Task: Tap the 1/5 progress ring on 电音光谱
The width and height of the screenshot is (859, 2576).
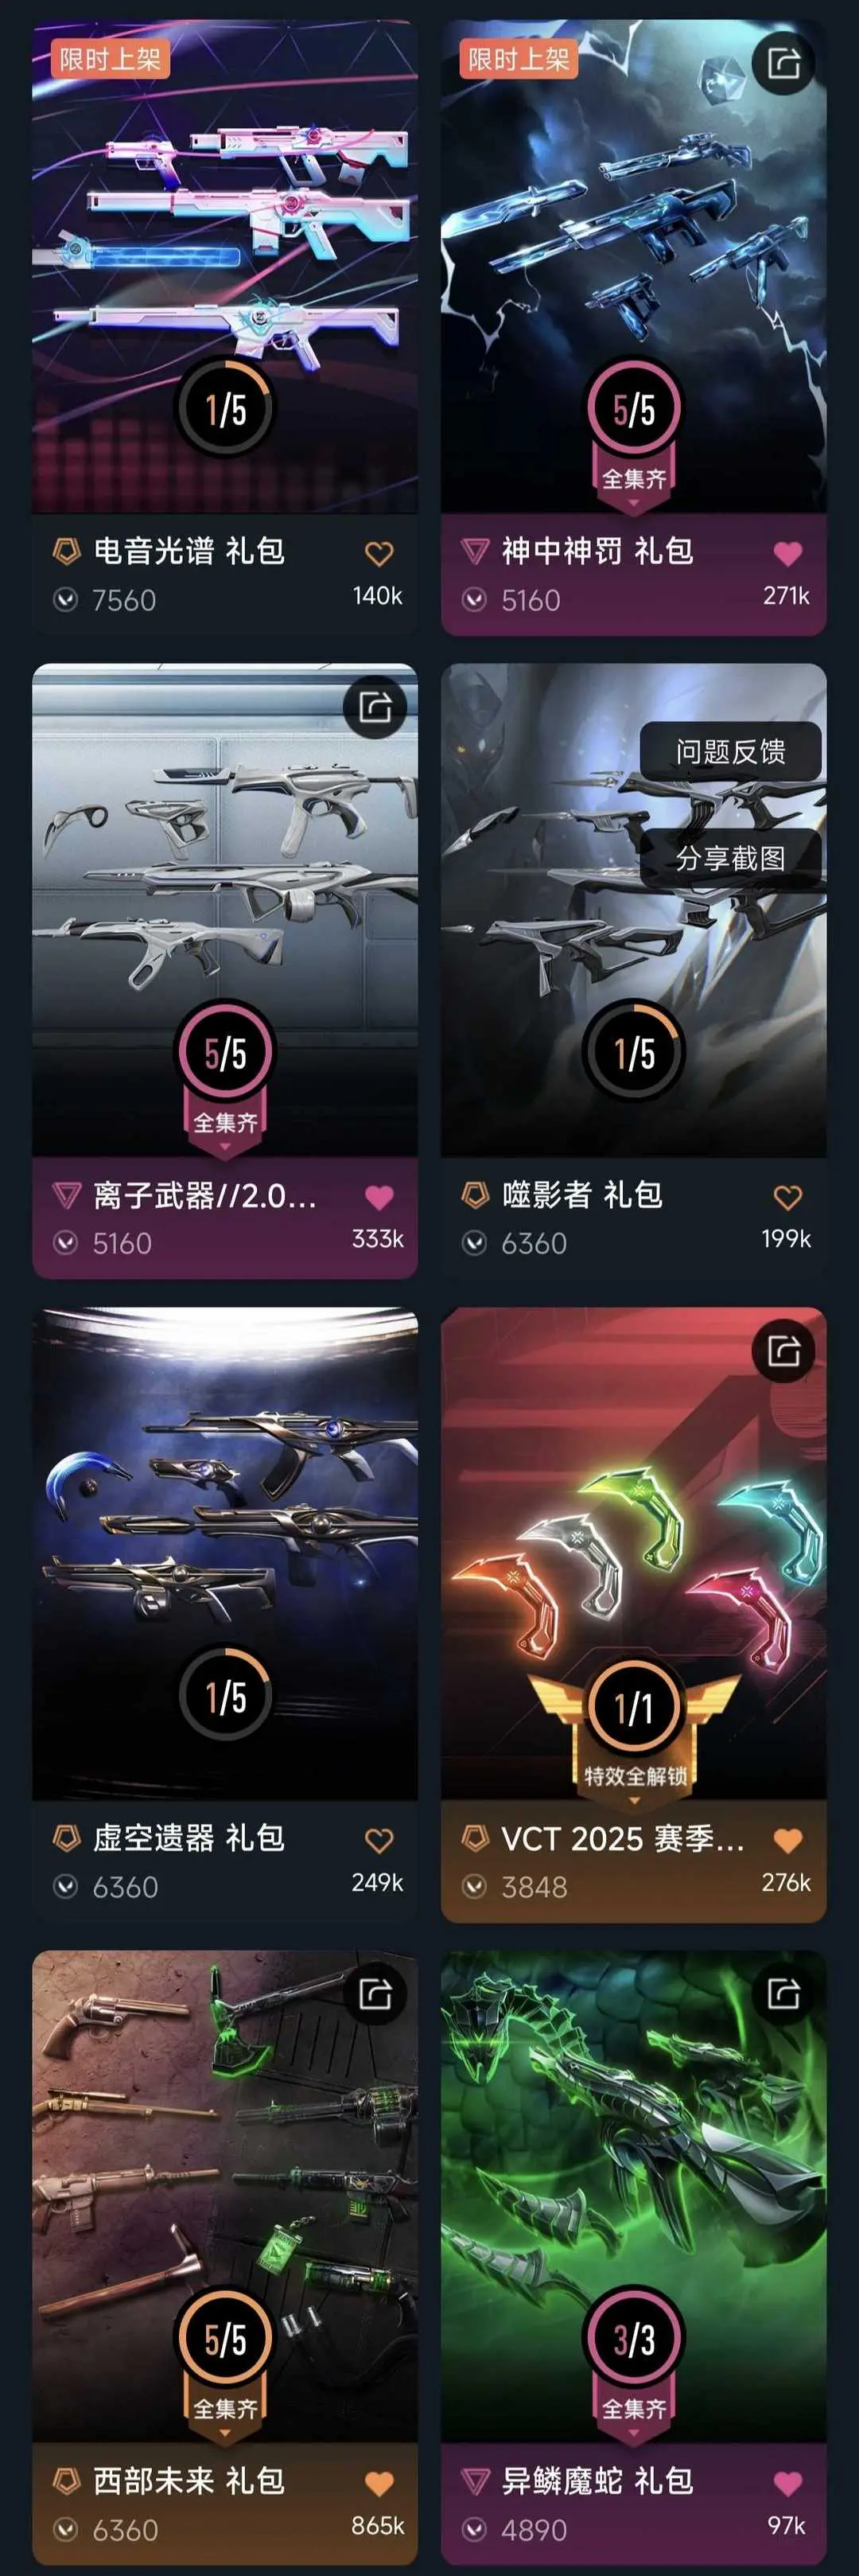Action: tap(225, 408)
